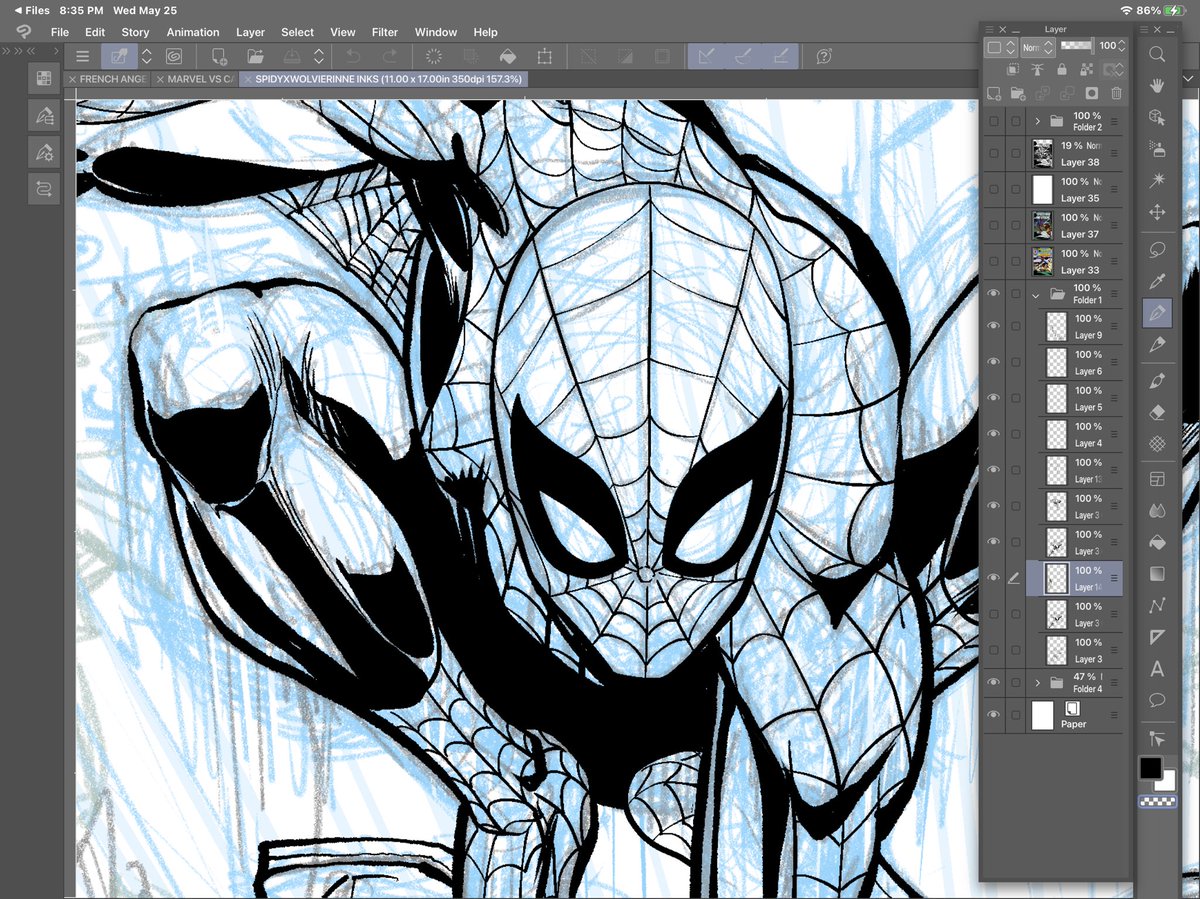Click the Clip Studio swirl icon in command bar
Screen dimensions: 1200x899
pos(173,57)
